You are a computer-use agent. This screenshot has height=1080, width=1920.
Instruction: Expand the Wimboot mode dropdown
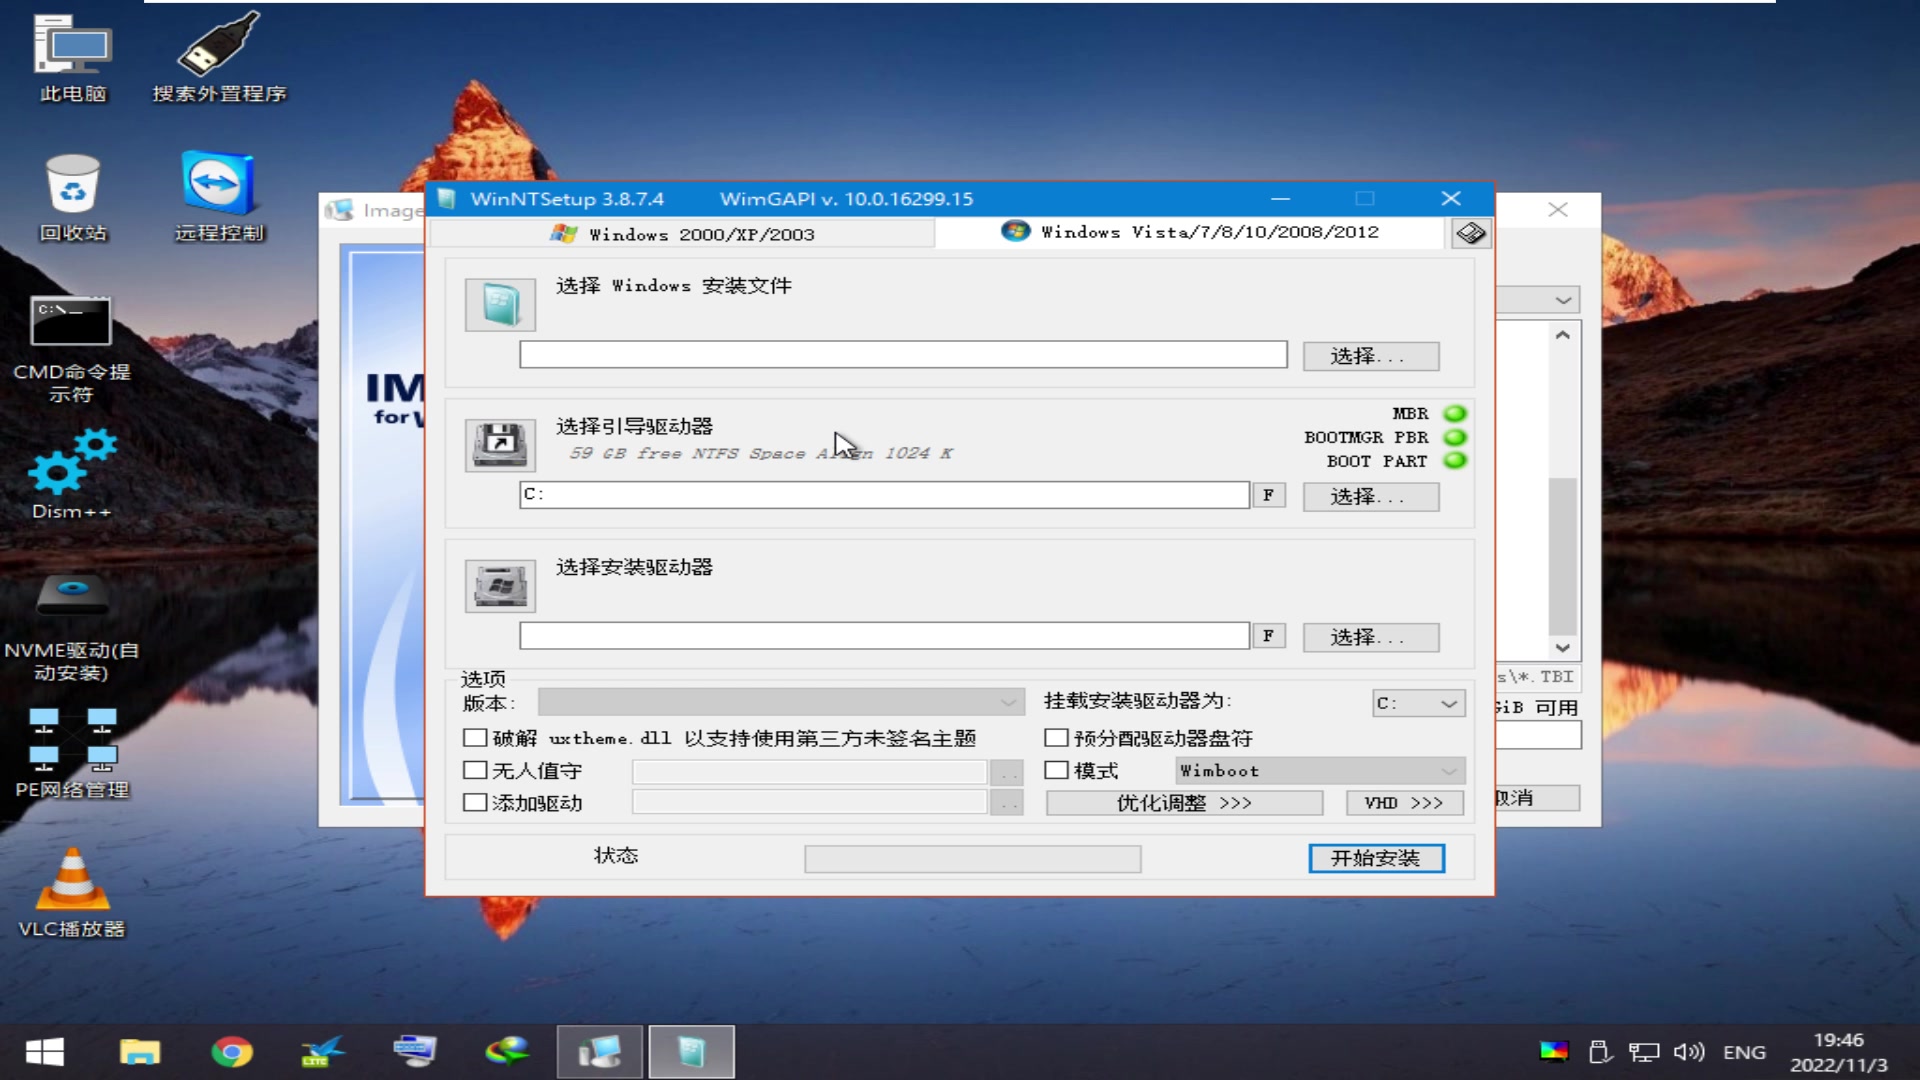coord(1320,771)
